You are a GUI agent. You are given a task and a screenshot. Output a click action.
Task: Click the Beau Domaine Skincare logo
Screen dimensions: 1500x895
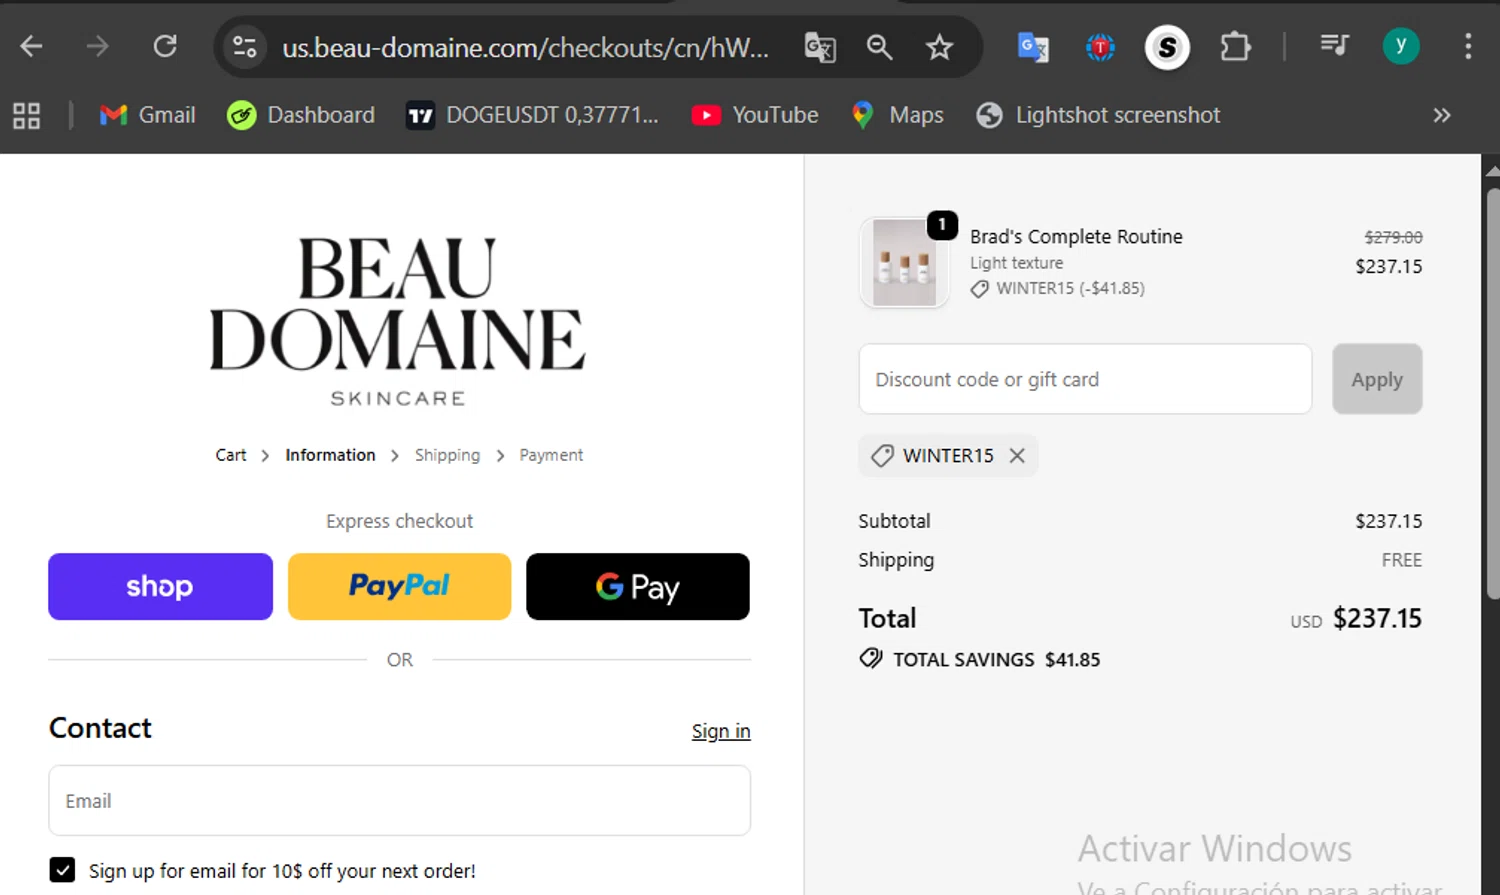(x=398, y=321)
